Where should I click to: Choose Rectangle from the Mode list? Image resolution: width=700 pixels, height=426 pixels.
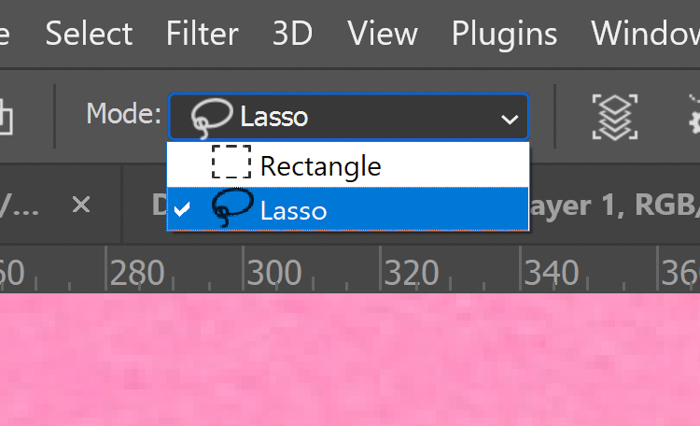tap(320, 165)
